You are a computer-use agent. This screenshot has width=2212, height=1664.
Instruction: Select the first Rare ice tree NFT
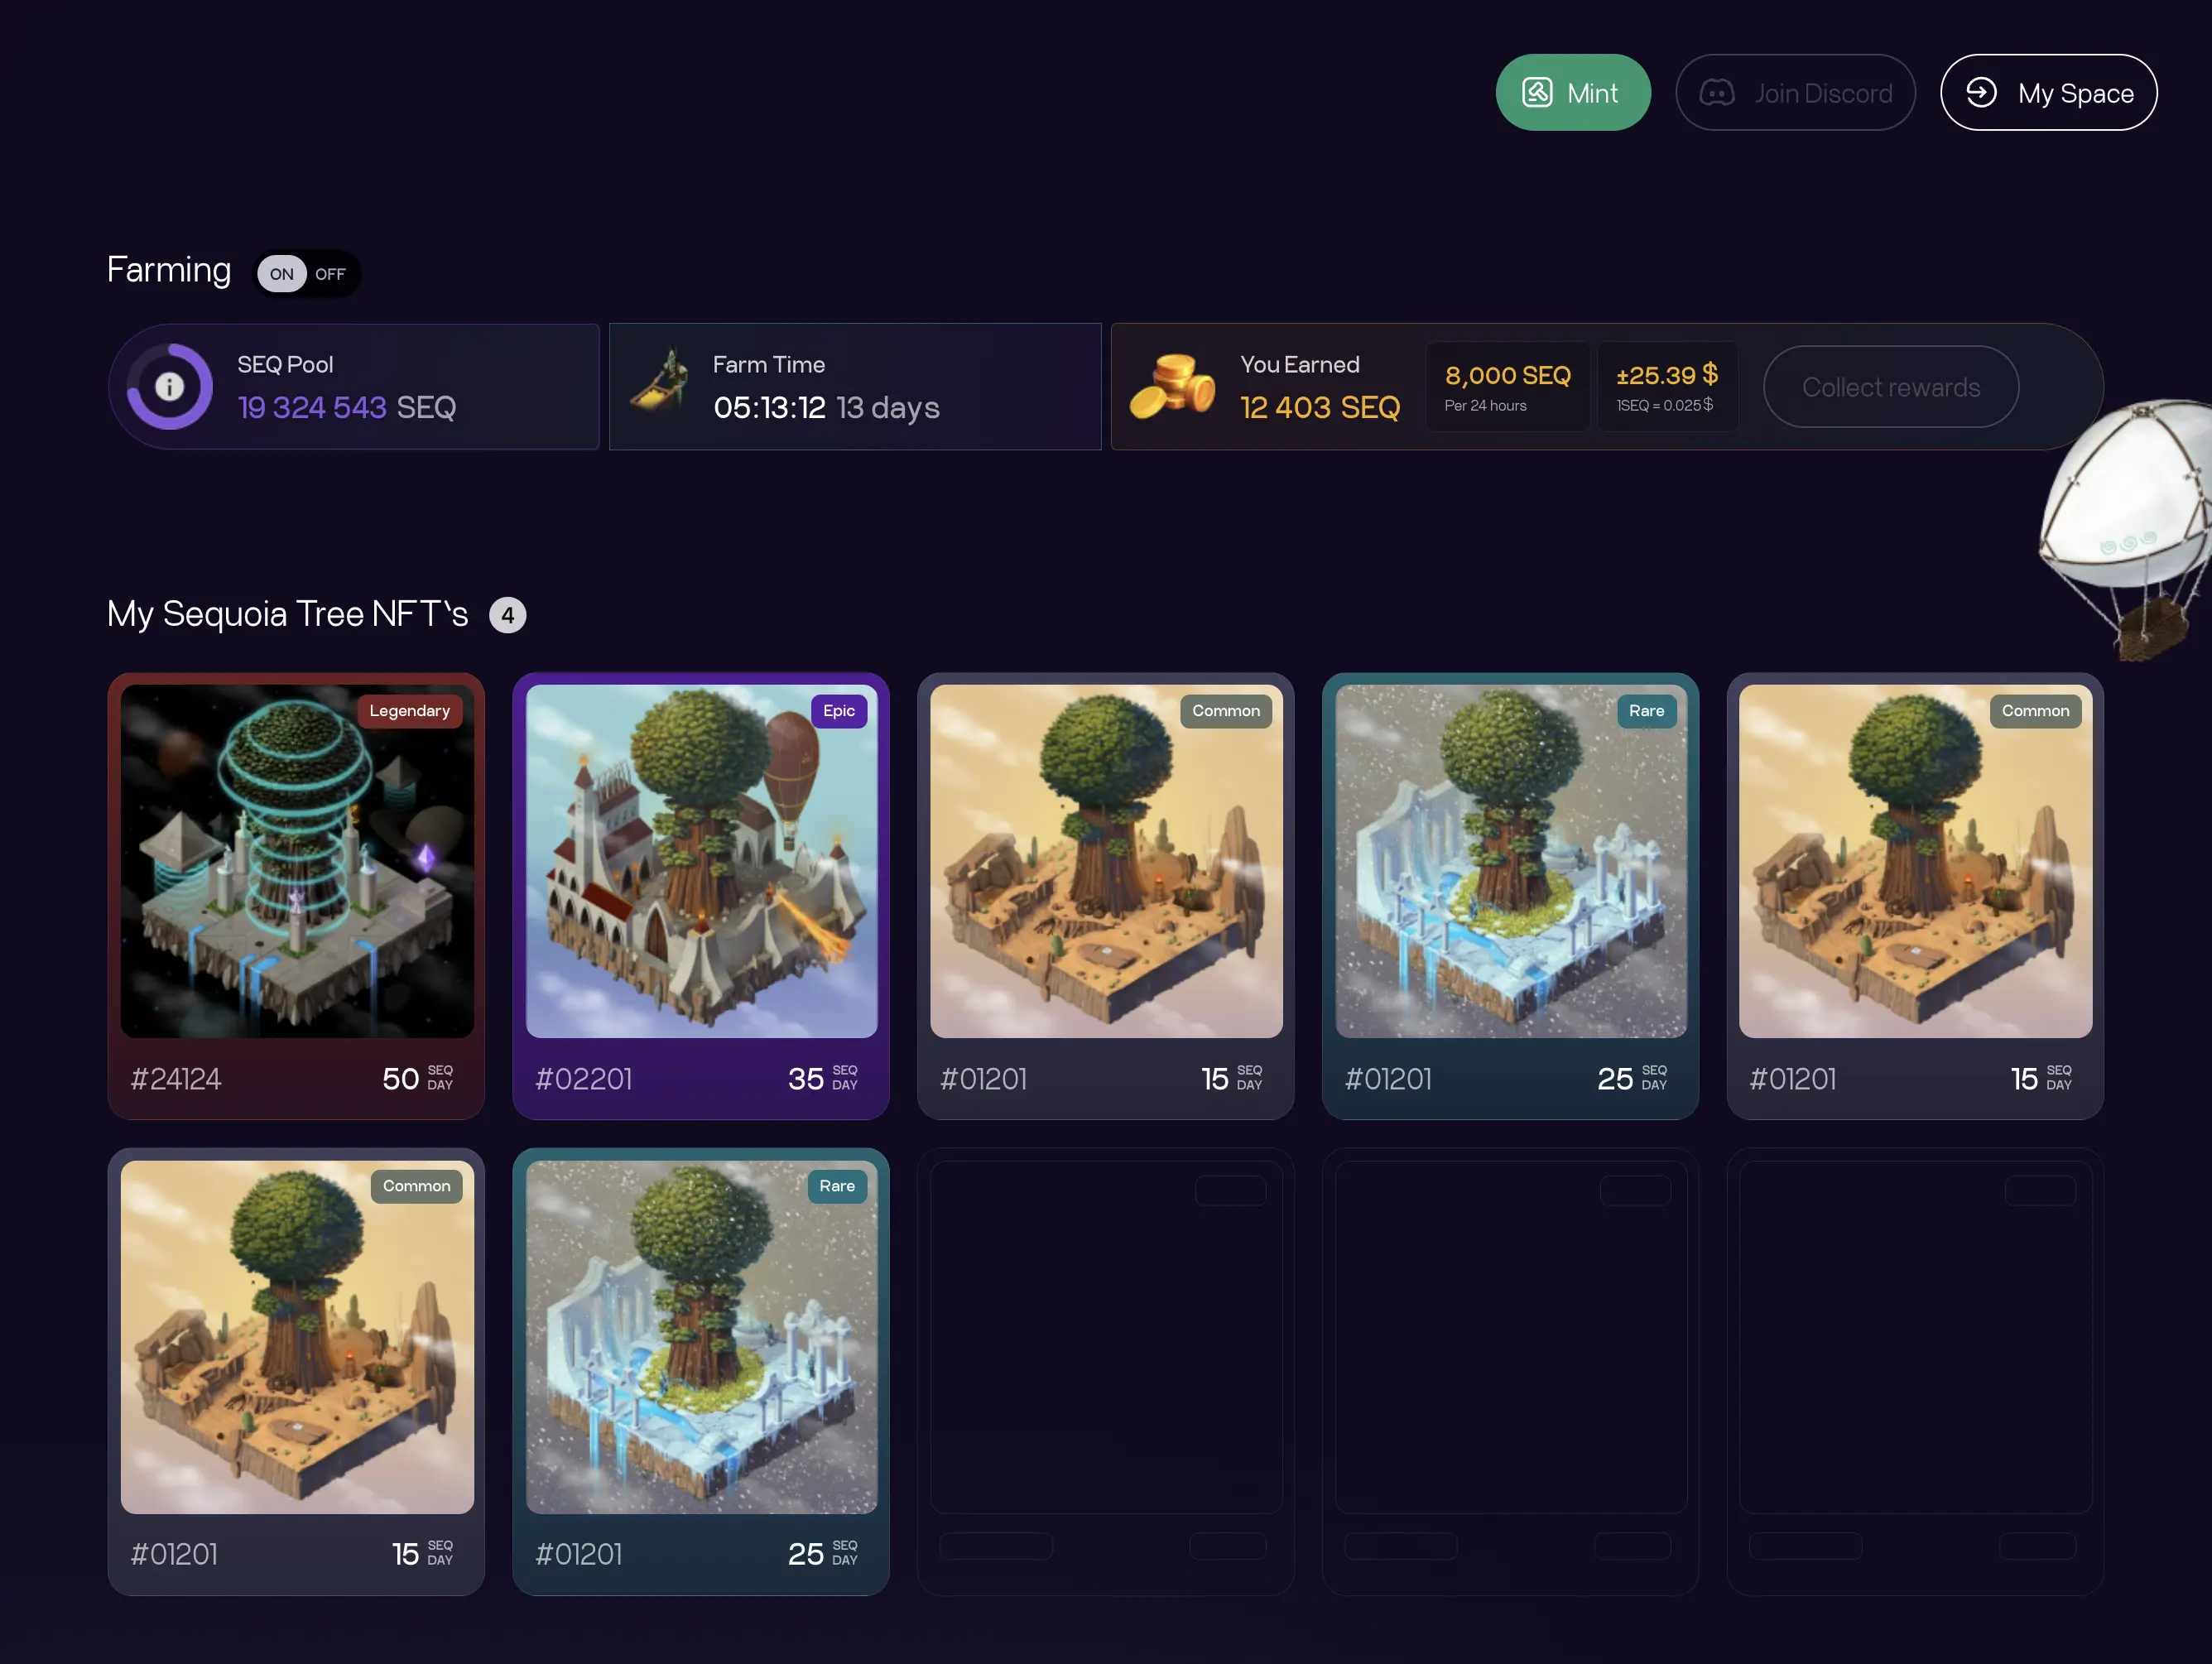point(1510,896)
